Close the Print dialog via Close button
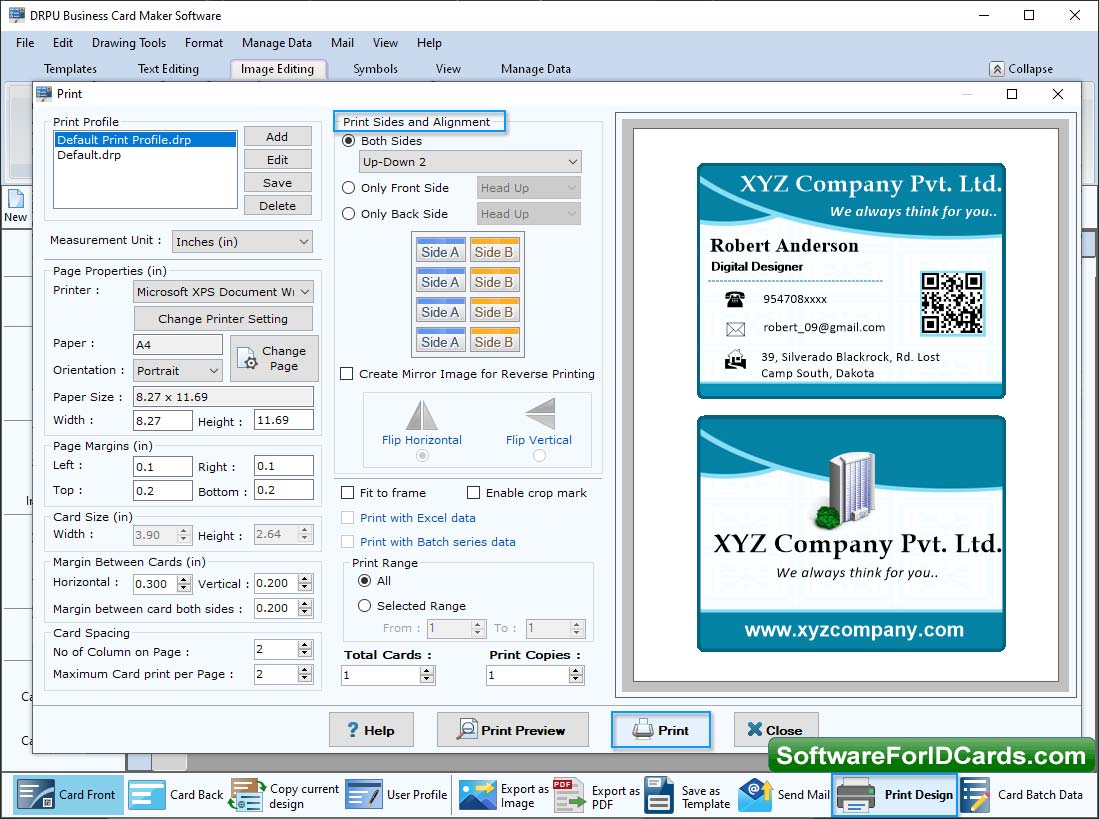This screenshot has width=1099, height=819. click(775, 730)
